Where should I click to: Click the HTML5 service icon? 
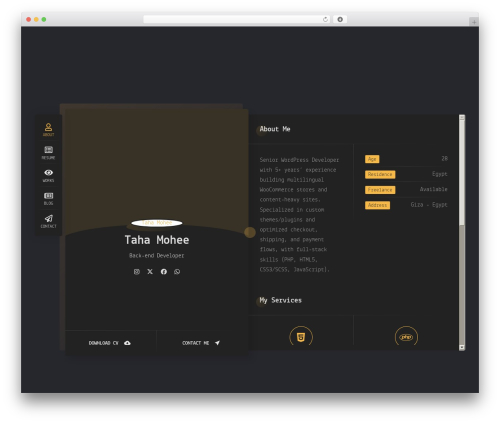point(301,337)
